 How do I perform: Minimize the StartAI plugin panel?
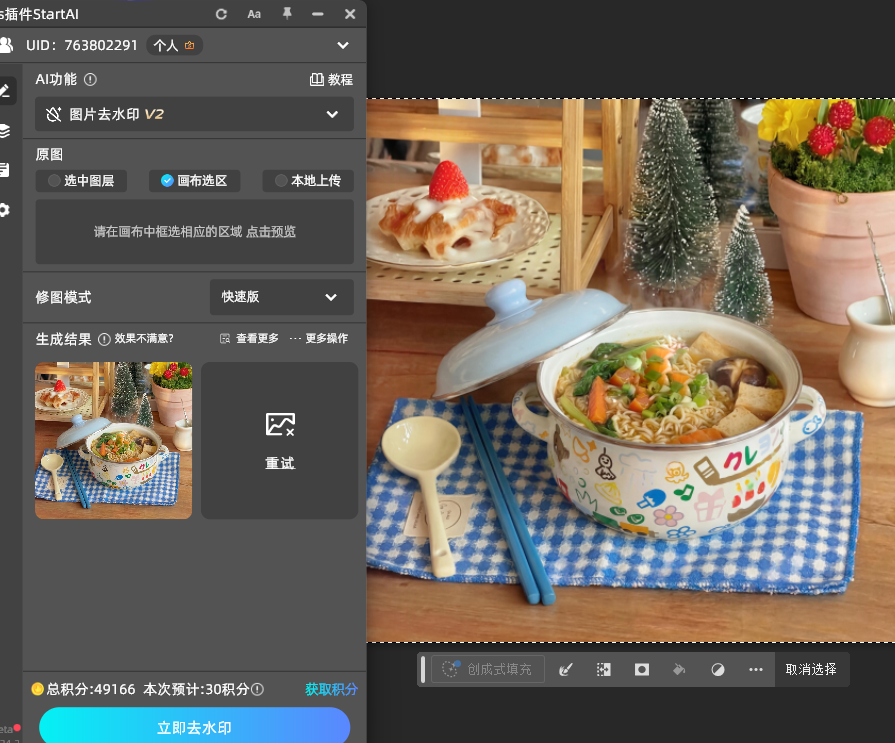coord(318,14)
